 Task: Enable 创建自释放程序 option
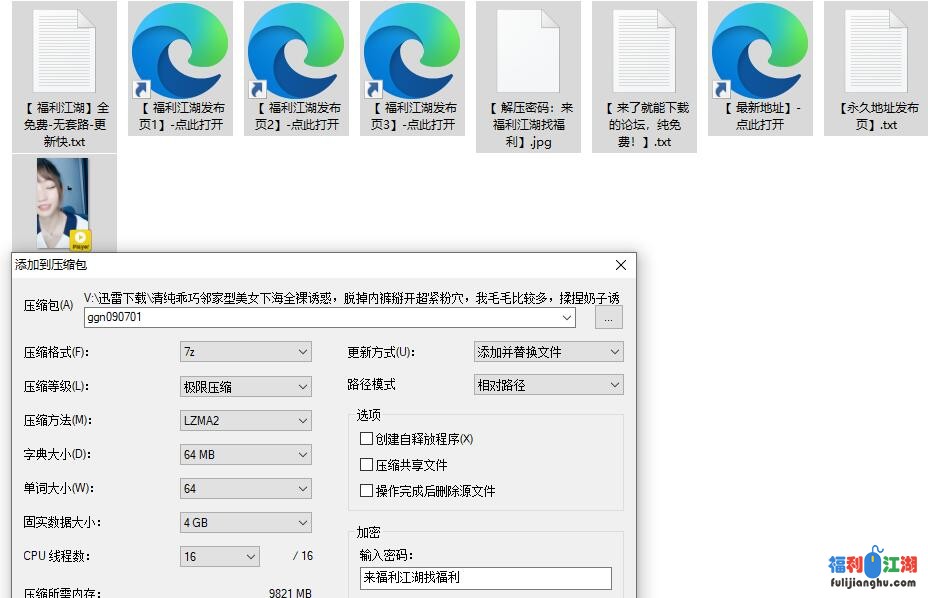pos(367,438)
